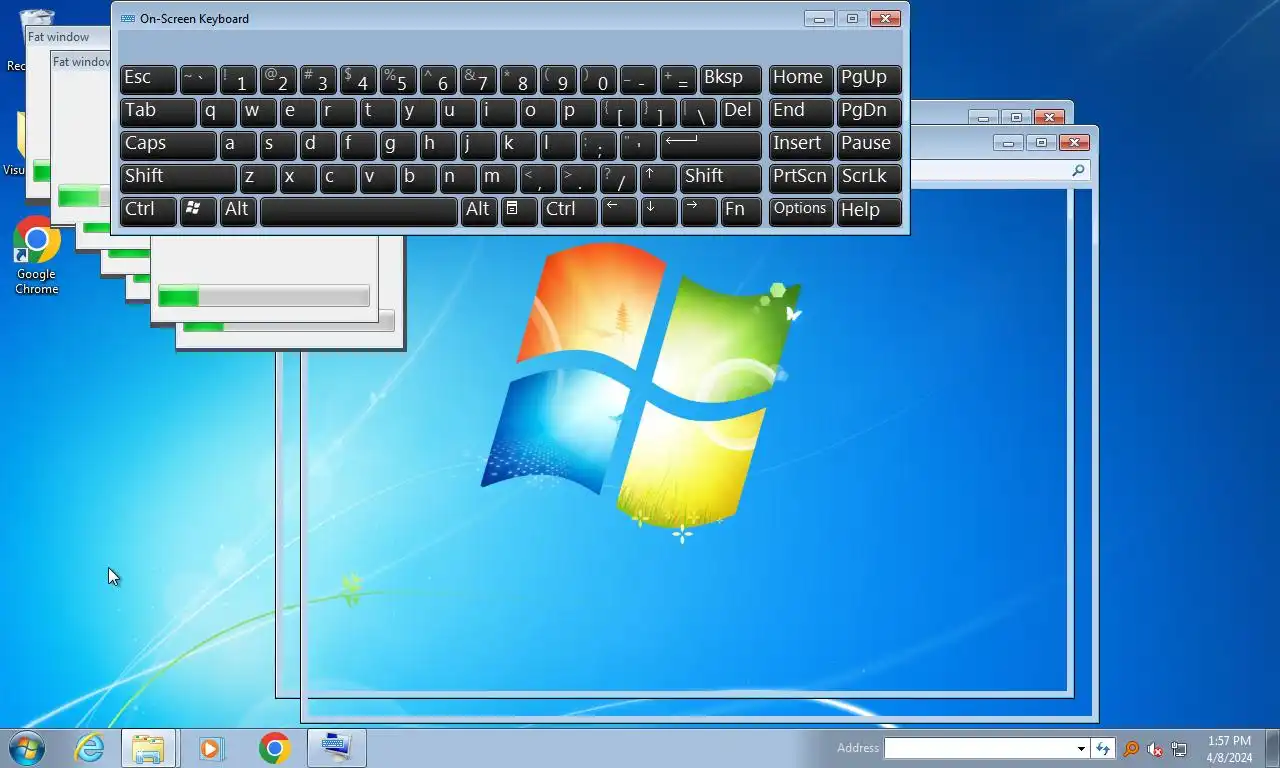Open the network status tray icon

pyautogui.click(x=1180, y=749)
